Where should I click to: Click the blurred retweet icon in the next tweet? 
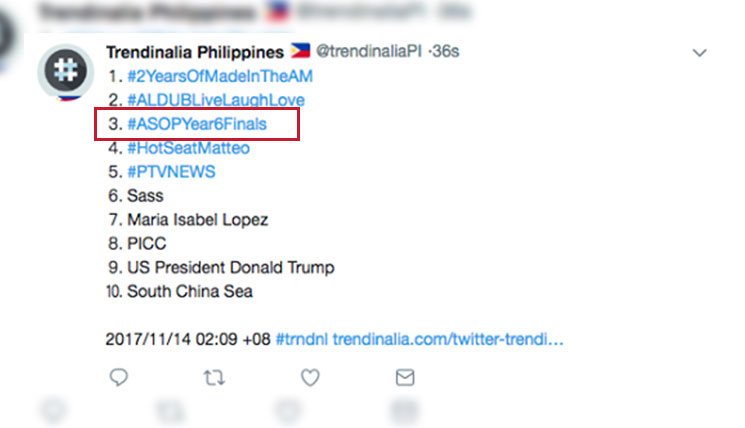click(170, 411)
